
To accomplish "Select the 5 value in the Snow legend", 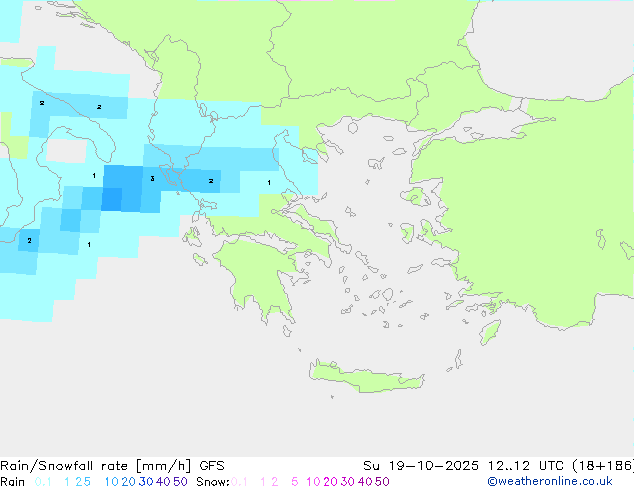I will (x=295, y=482).
